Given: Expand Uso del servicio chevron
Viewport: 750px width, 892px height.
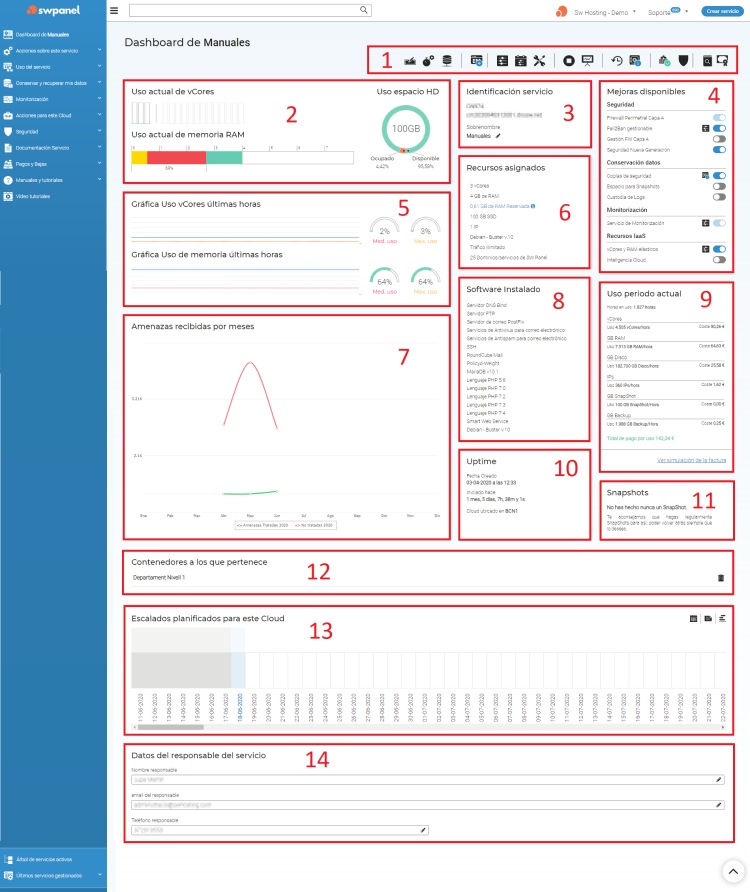Looking at the screenshot, I should [100, 66].
